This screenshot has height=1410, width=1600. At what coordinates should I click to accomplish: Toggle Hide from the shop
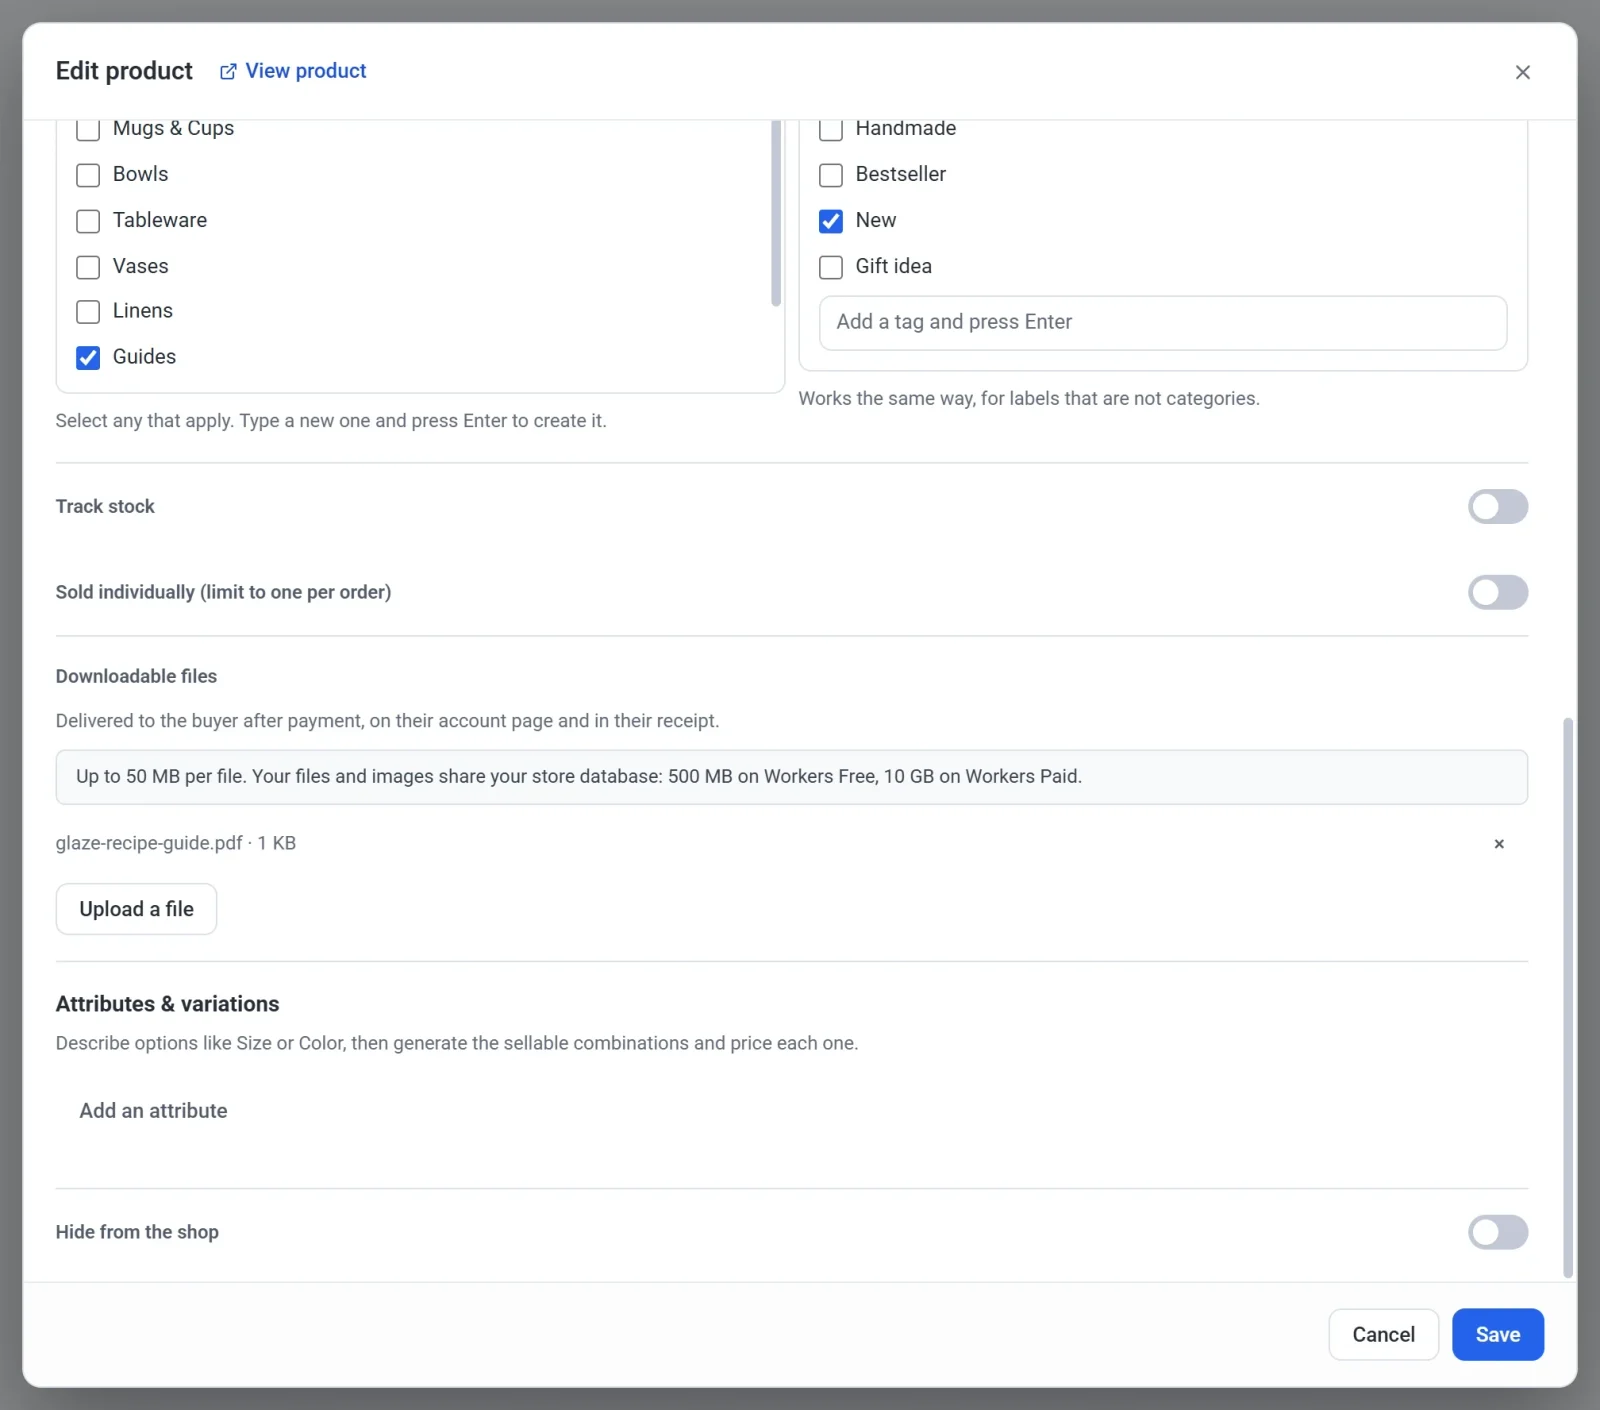(x=1497, y=1232)
